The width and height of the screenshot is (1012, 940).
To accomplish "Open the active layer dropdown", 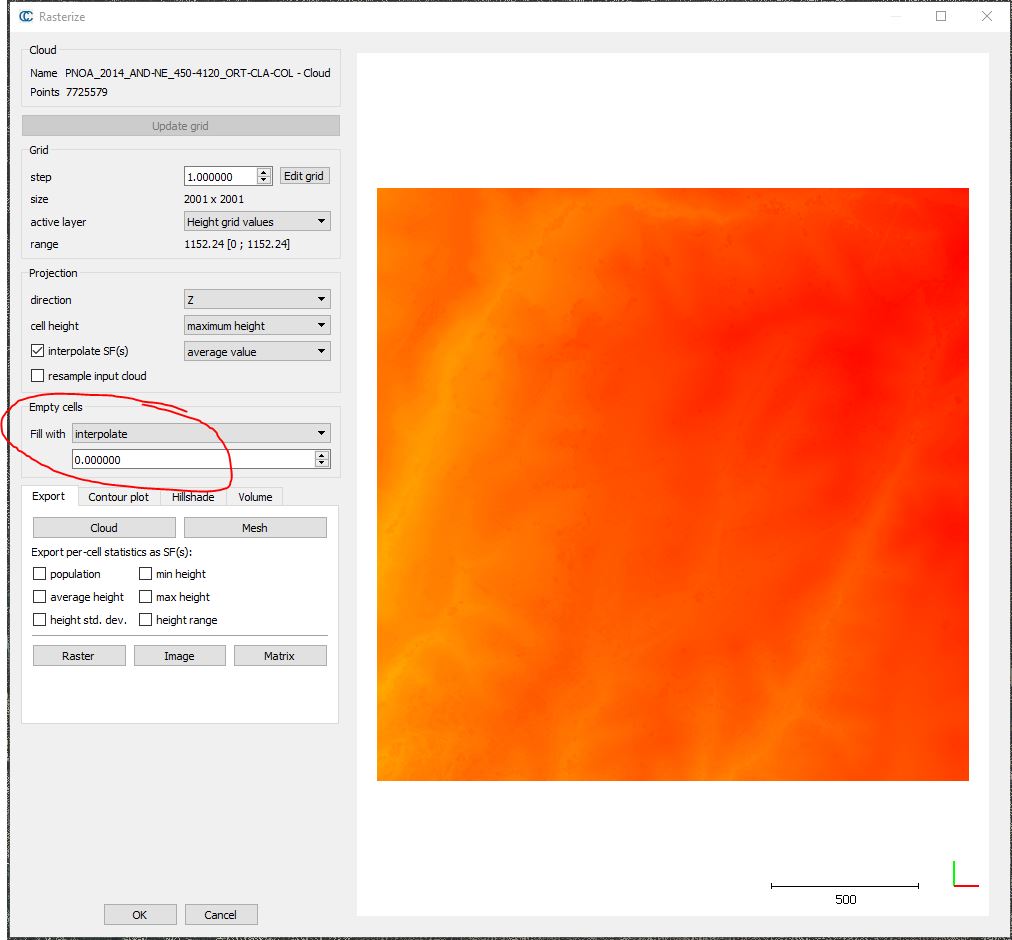I will tap(257, 222).
